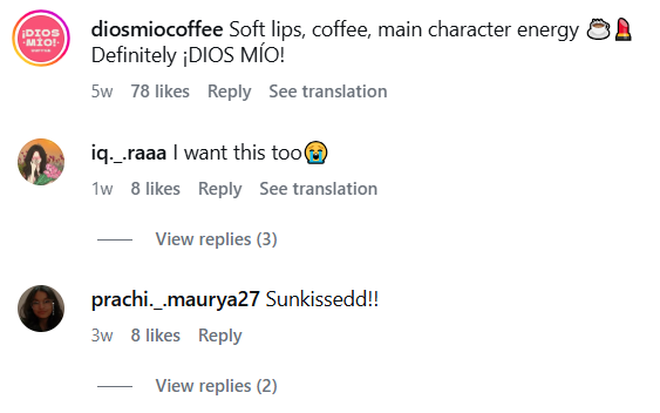
Task: Show the 8 likes on iq._.raaa's comment
Action: pos(155,189)
